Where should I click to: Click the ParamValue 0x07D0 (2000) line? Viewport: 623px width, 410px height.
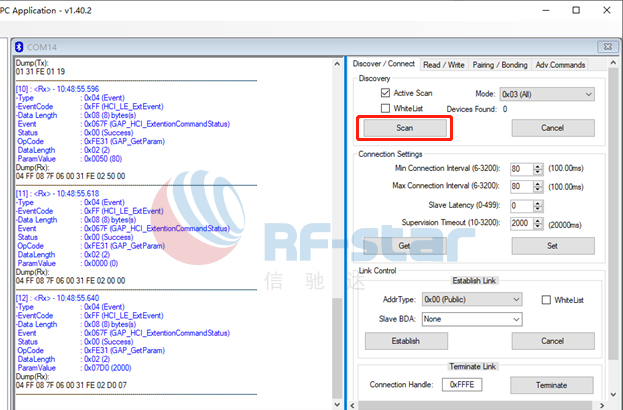[74, 368]
